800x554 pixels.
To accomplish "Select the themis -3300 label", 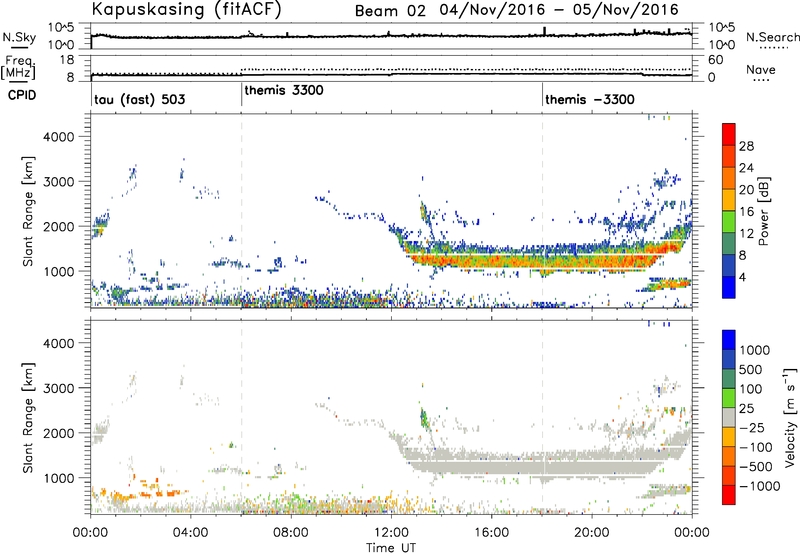I will pos(590,99).
